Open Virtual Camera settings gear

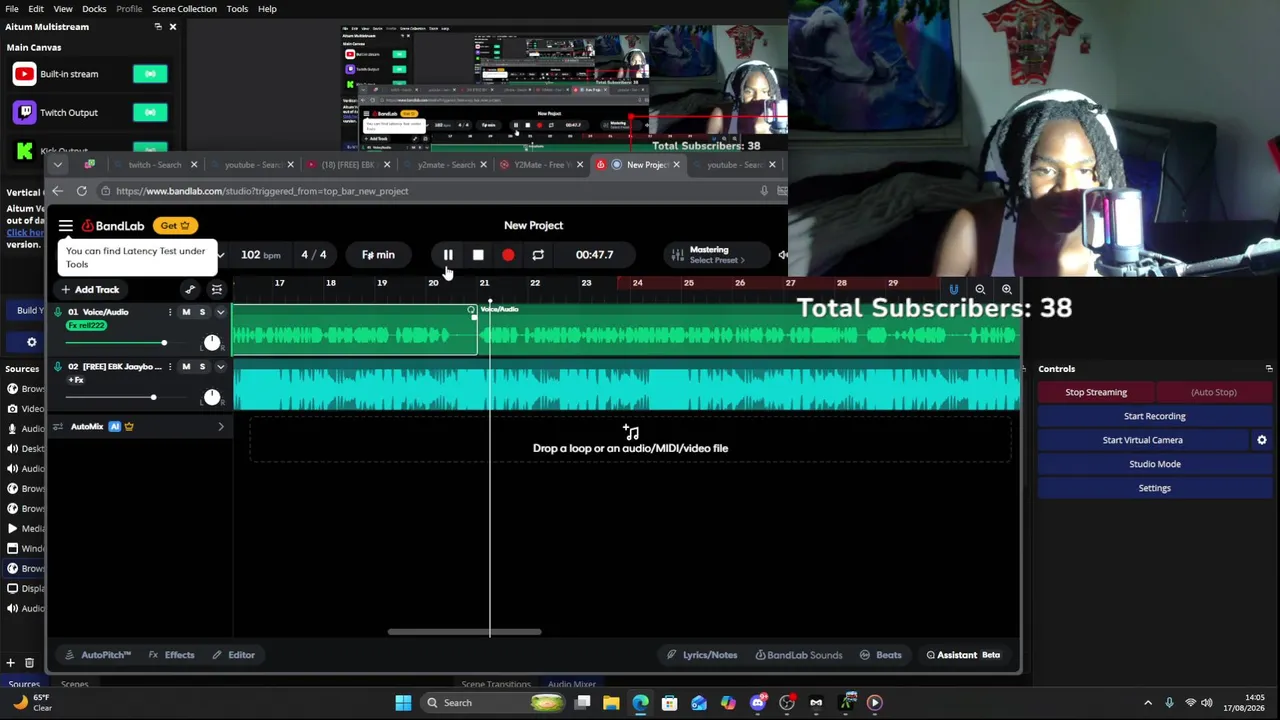(1262, 440)
